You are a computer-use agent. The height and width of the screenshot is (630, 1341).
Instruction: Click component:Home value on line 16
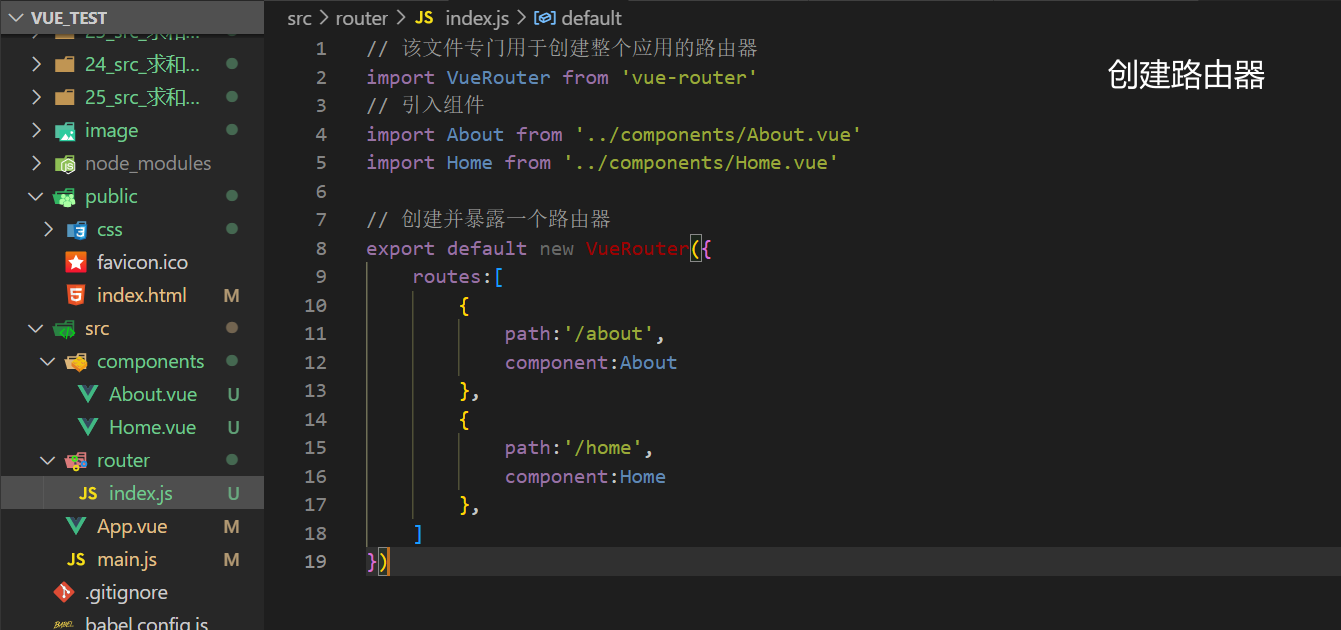[643, 476]
